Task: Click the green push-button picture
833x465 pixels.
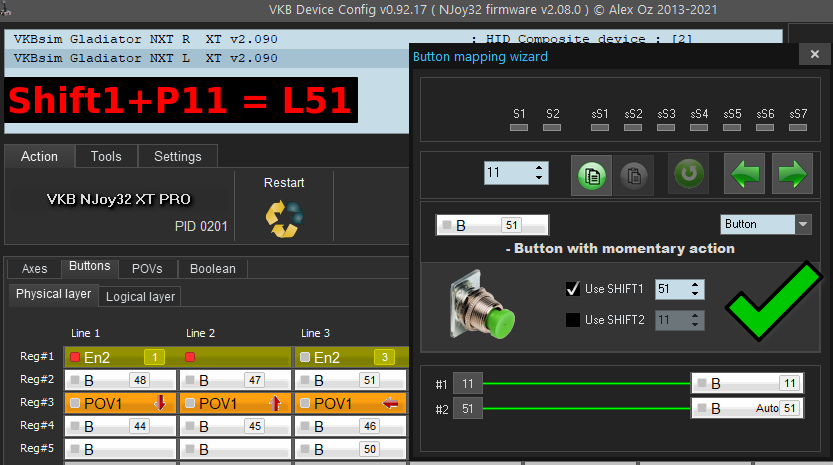Action: (481, 306)
